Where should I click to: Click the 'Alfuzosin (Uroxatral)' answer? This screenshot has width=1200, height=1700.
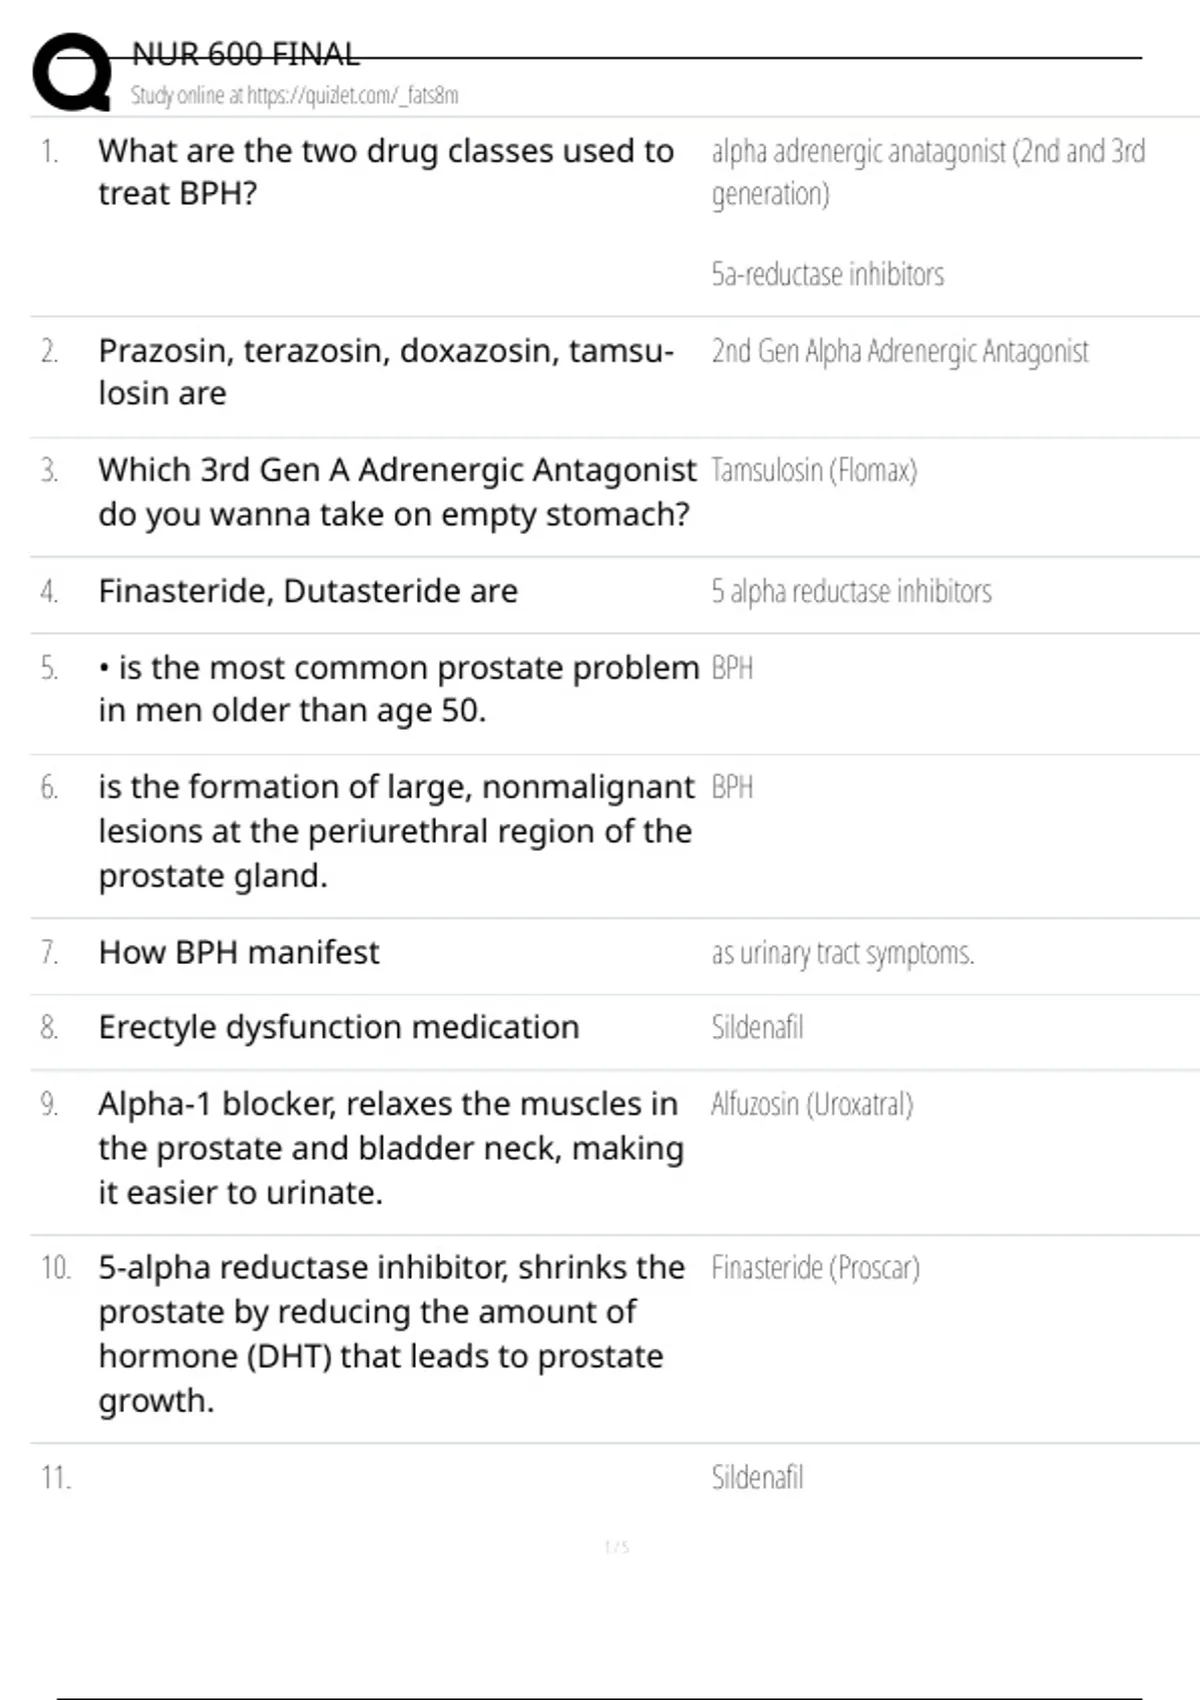pyautogui.click(x=811, y=1104)
